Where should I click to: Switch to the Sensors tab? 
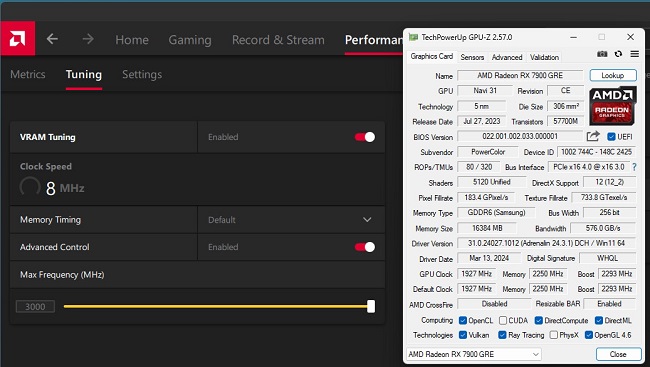pyautogui.click(x=472, y=57)
